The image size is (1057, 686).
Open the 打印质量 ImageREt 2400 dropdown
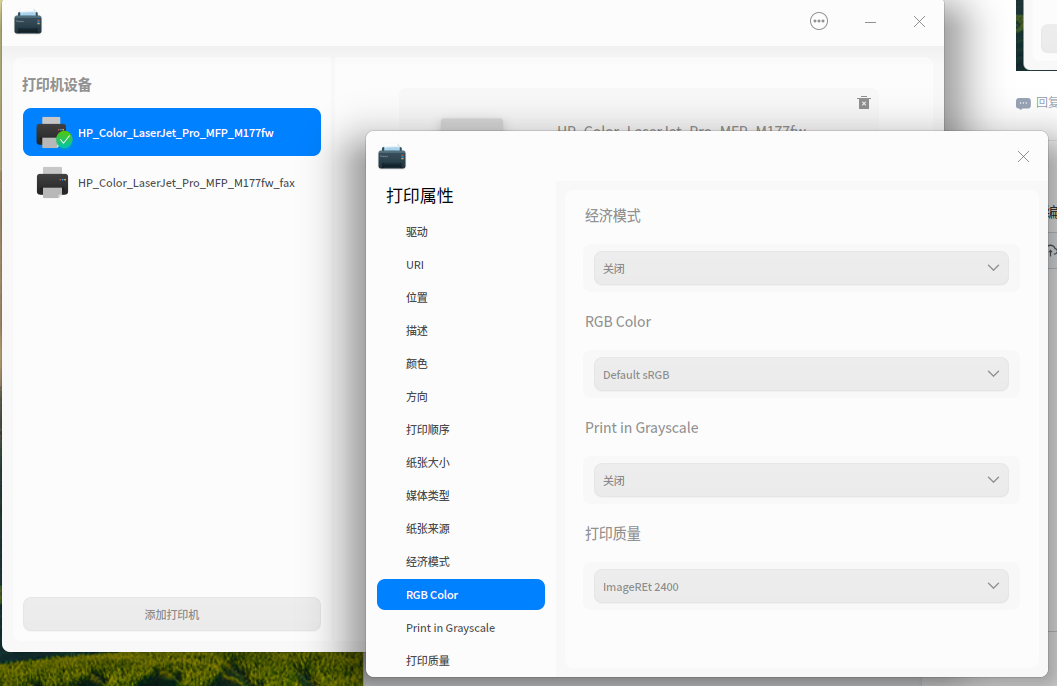click(801, 586)
